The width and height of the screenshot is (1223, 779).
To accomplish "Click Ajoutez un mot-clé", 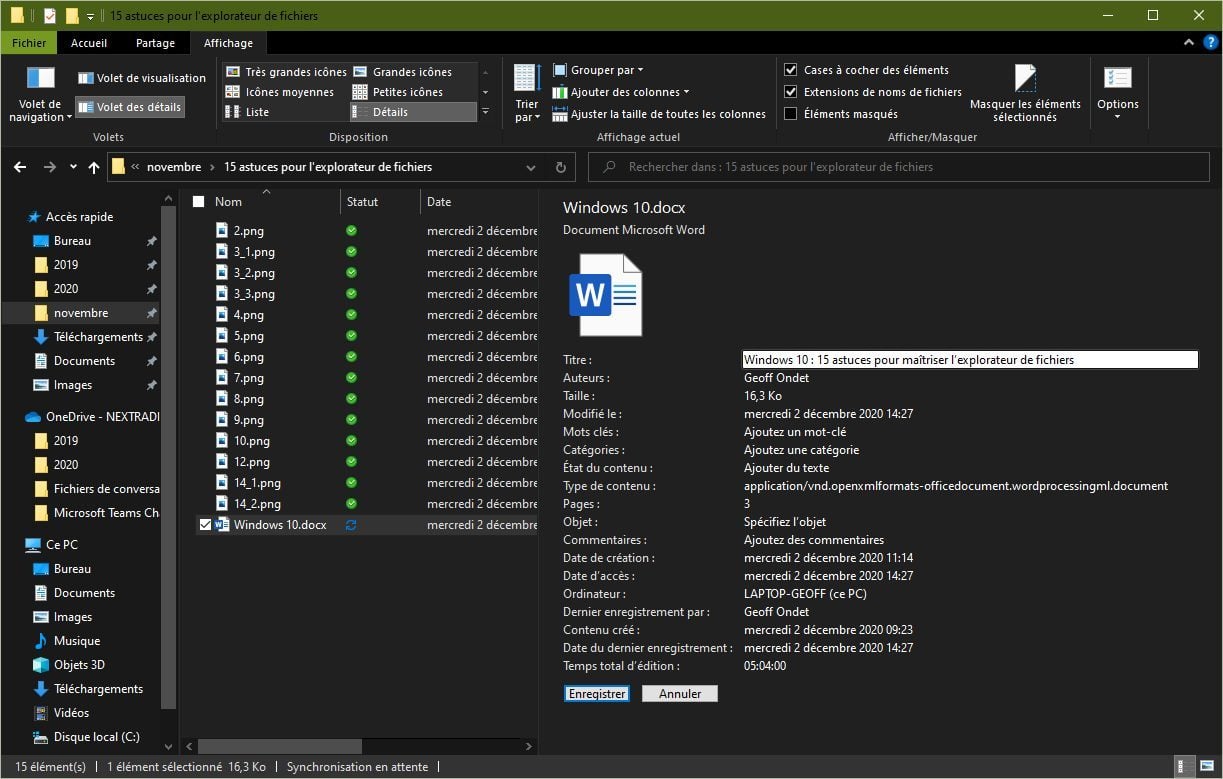I will pyautogui.click(x=795, y=432).
